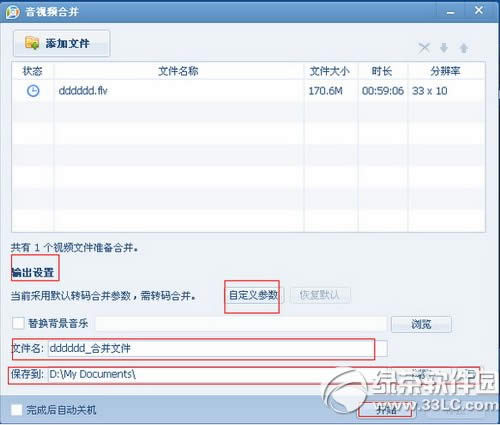500x425 pixels.
Task: Click 浏览 browse button for background music
Action: 421,324
